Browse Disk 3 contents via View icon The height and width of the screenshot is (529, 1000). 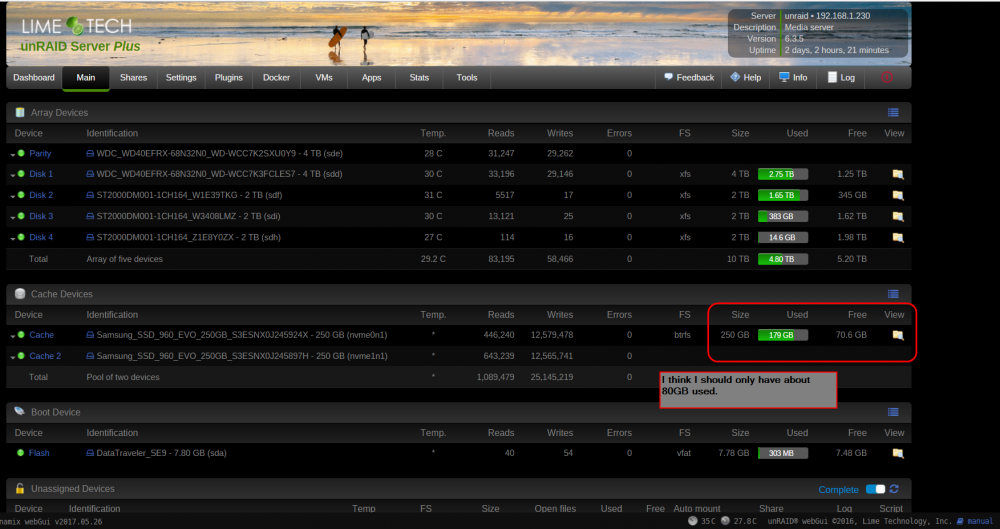(897, 216)
